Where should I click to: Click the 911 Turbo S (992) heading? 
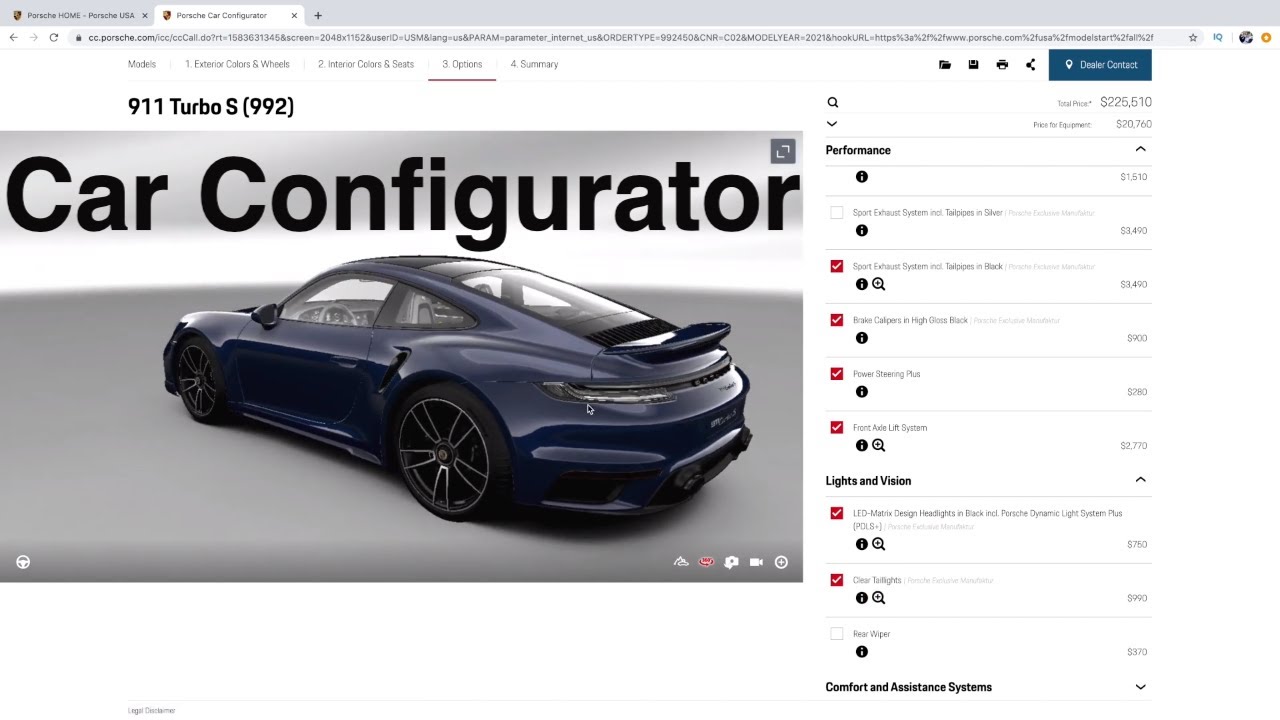(211, 106)
